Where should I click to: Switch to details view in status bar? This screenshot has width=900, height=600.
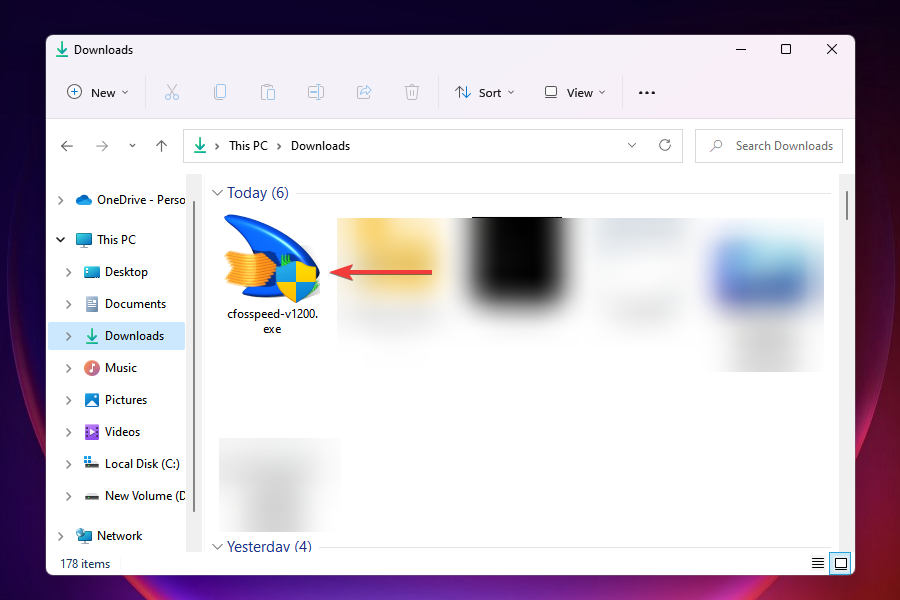click(x=818, y=563)
